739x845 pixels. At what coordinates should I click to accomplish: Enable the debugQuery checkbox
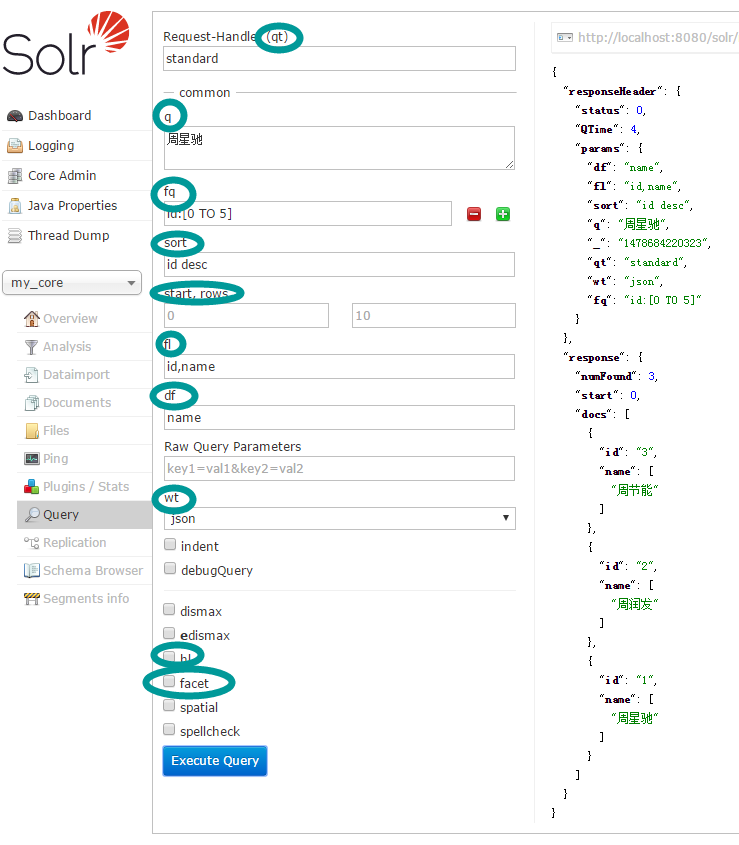(x=170, y=569)
